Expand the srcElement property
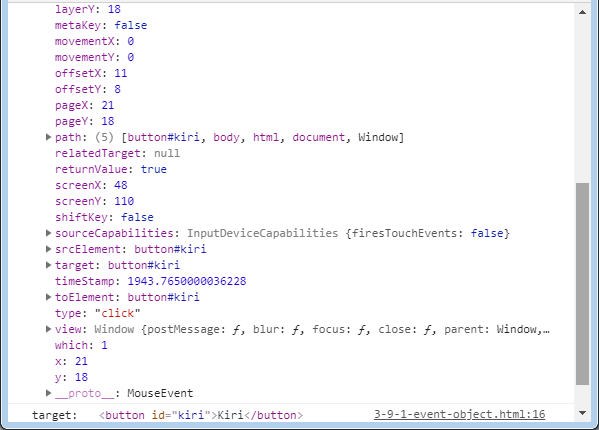The height and width of the screenshot is (430, 599). [x=48, y=249]
